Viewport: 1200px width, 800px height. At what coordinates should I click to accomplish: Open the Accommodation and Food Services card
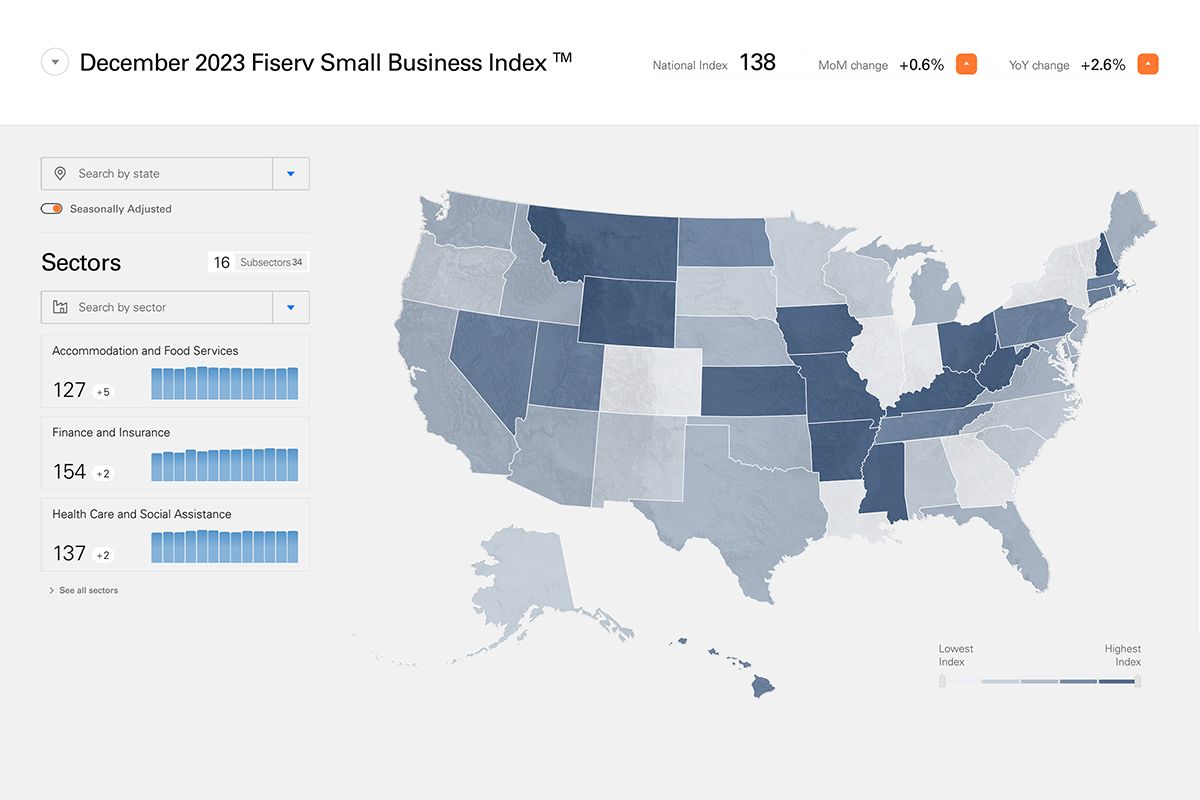[x=175, y=371]
